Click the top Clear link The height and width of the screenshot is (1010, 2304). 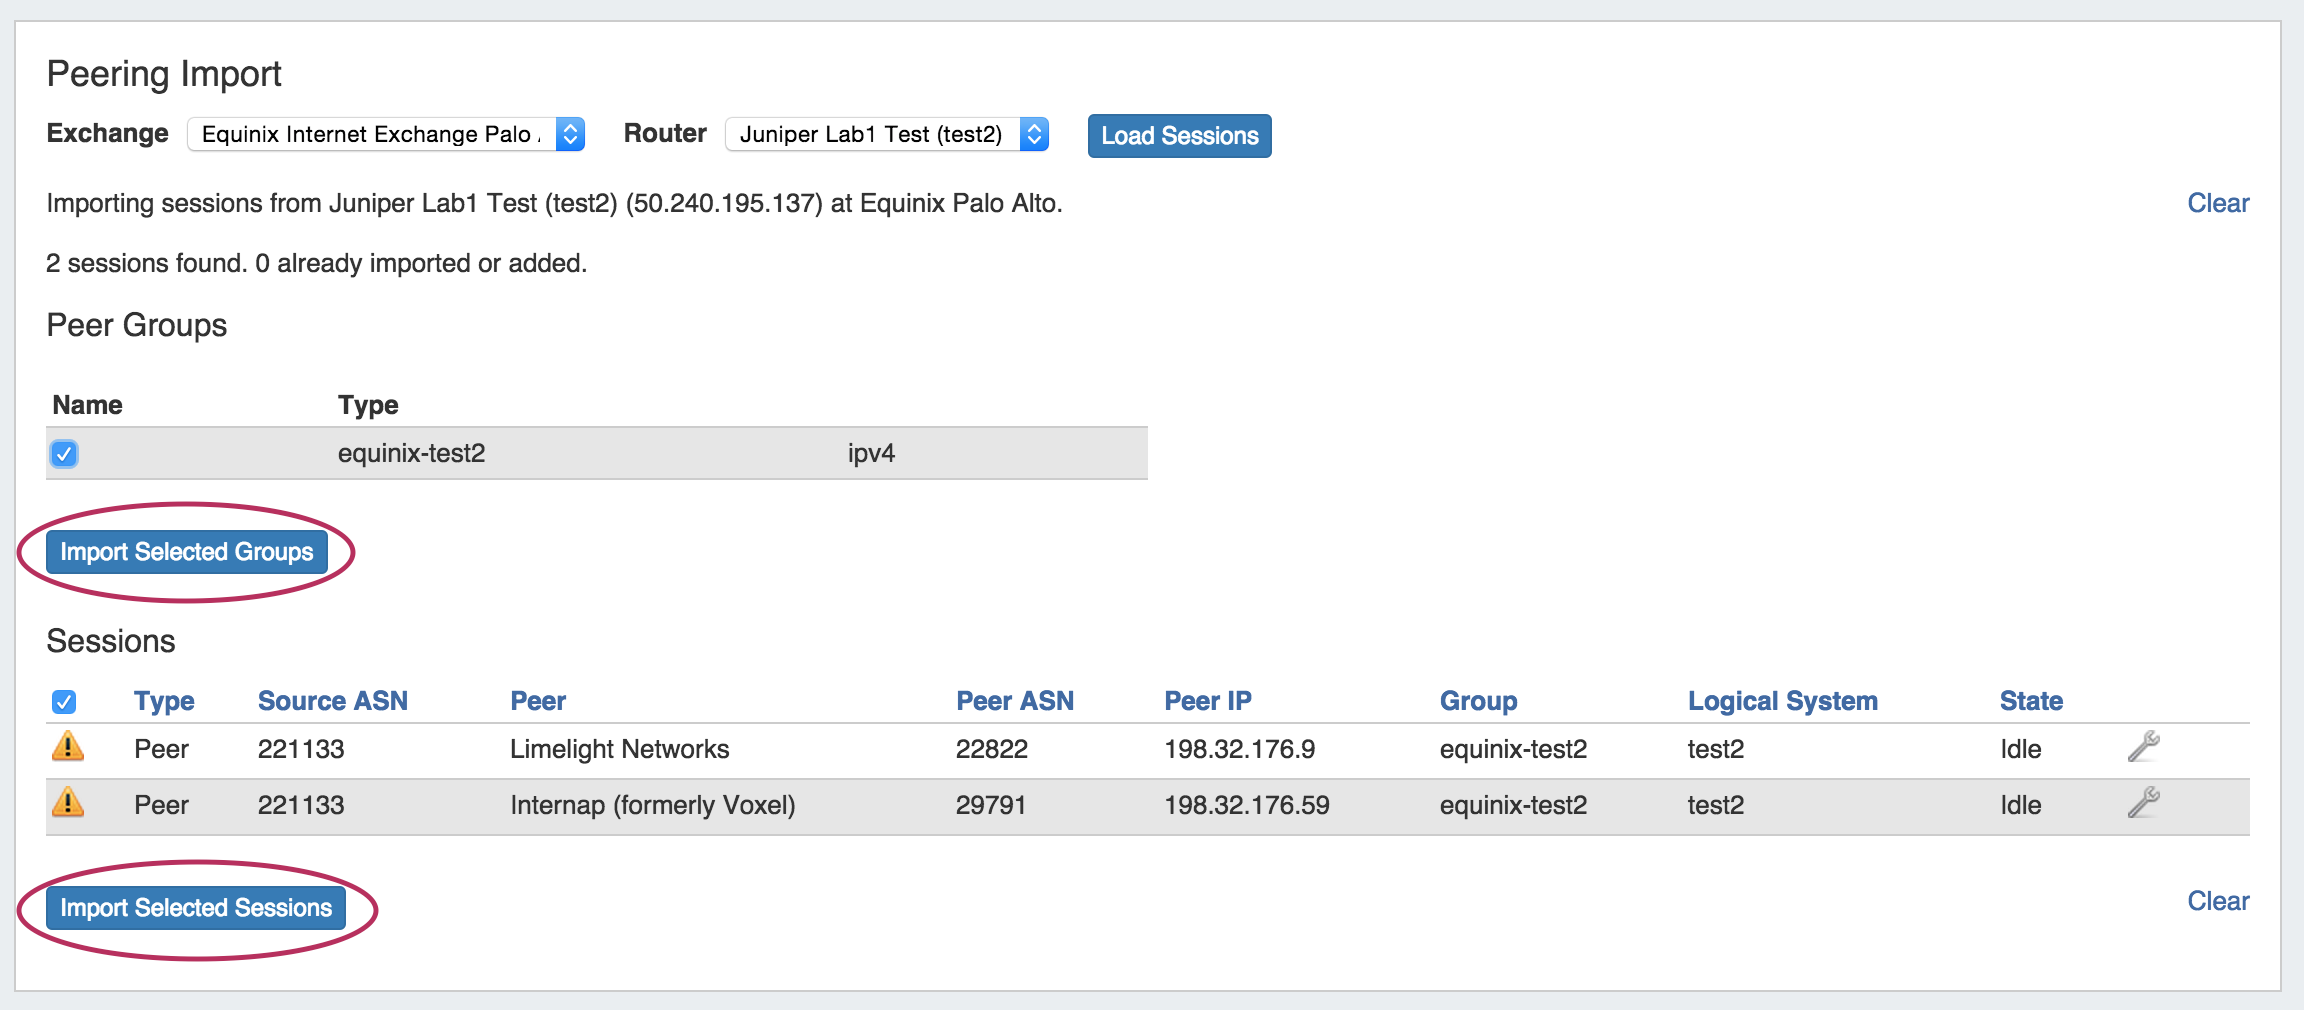click(2217, 203)
